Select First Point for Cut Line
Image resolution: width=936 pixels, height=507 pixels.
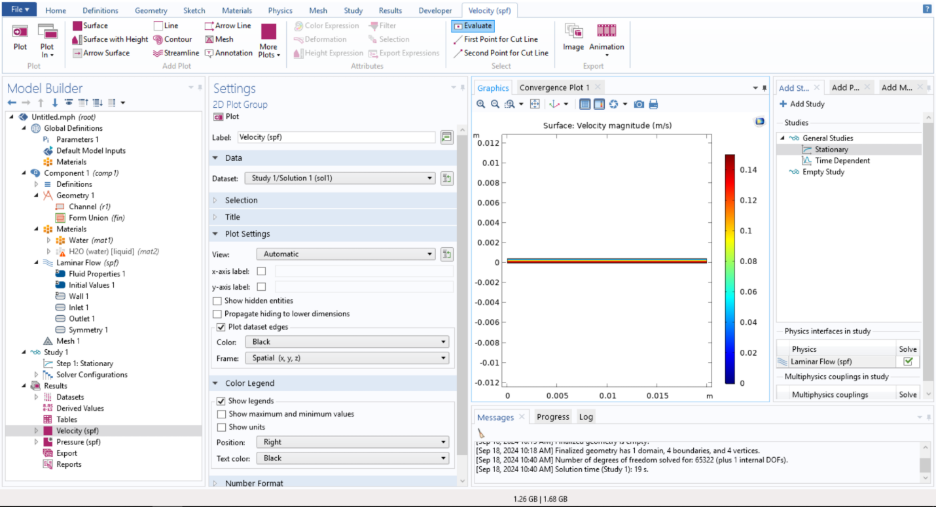495,39
